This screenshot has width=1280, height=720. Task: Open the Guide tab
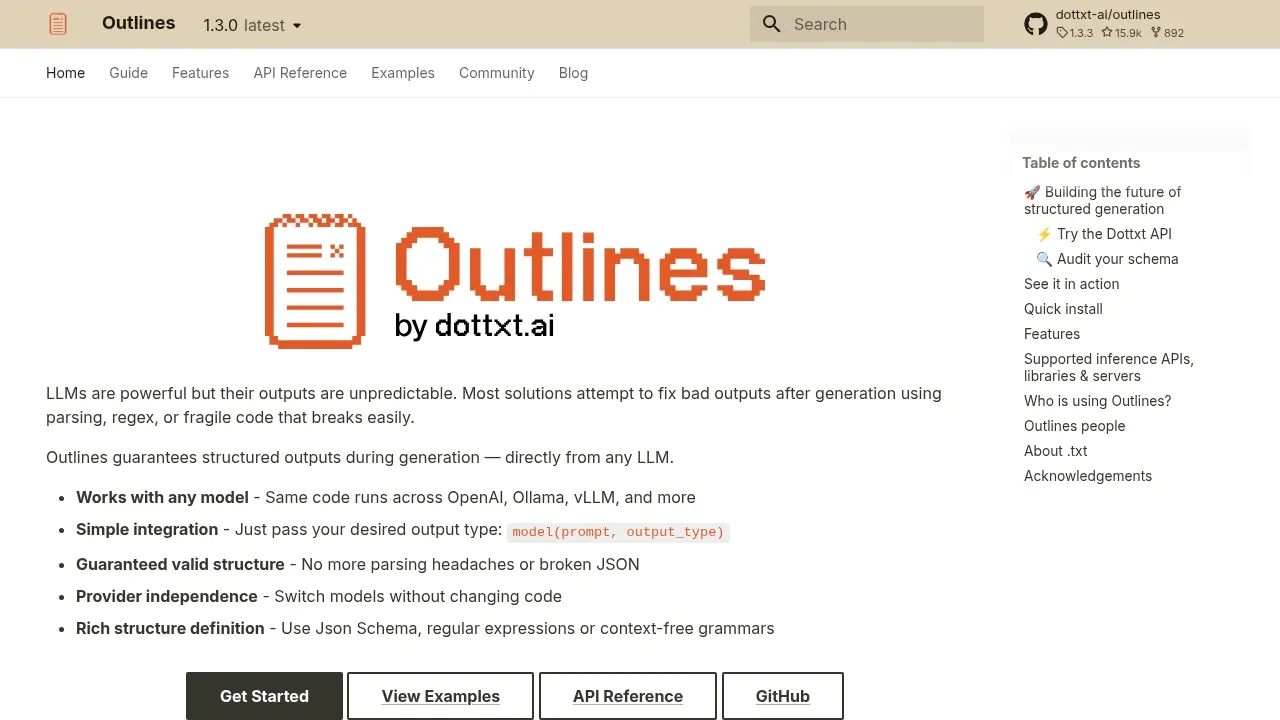click(x=128, y=73)
